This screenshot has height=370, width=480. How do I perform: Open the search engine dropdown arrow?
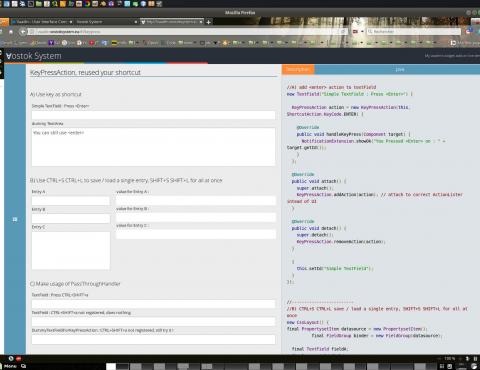coord(362,32)
